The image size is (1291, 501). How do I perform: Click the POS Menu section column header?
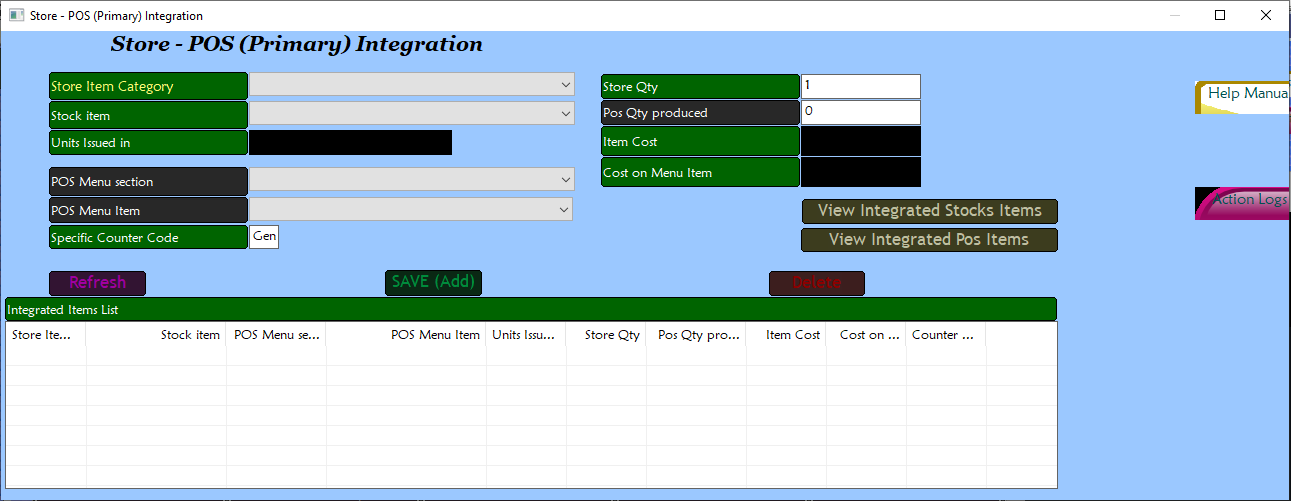(277, 335)
